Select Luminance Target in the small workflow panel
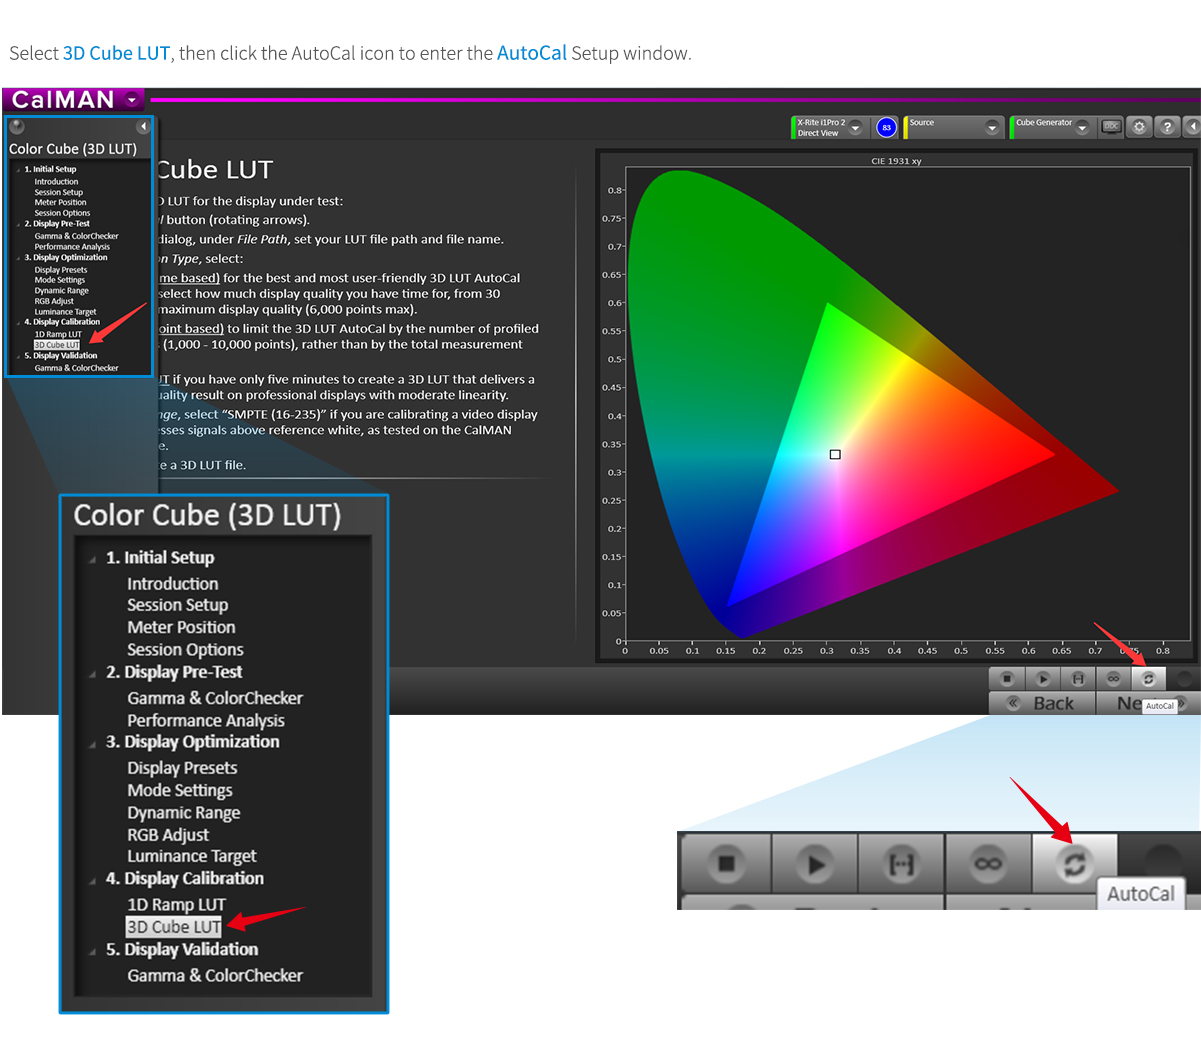1201x1039 pixels. [x=65, y=312]
